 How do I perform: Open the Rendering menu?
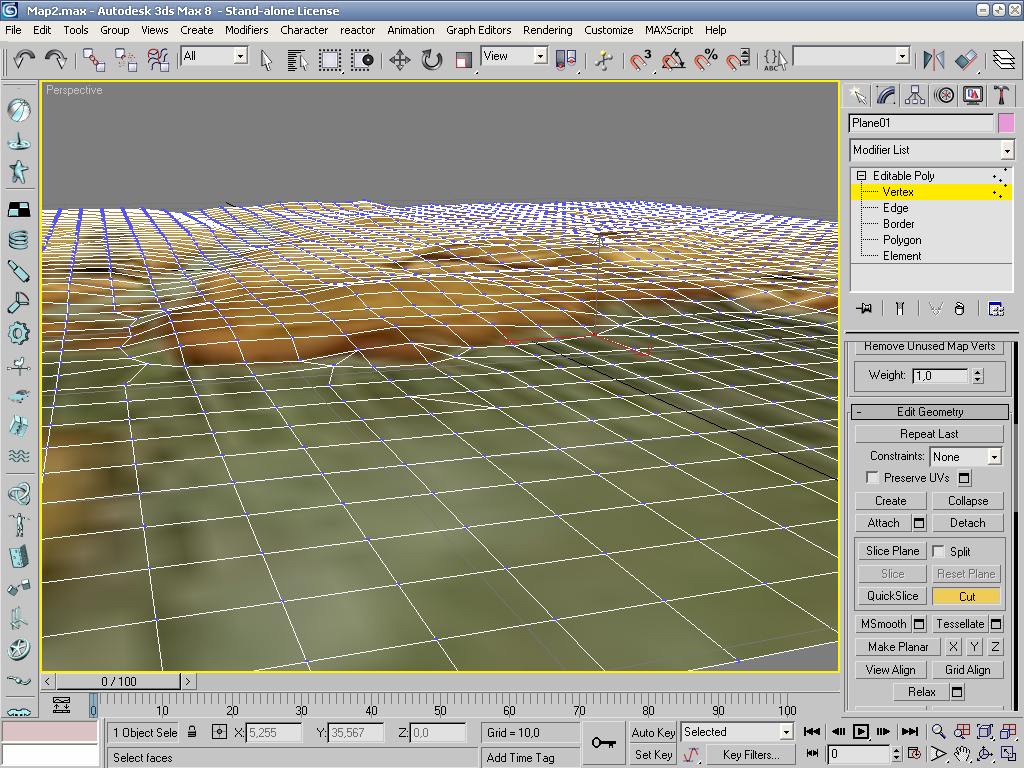(x=547, y=30)
